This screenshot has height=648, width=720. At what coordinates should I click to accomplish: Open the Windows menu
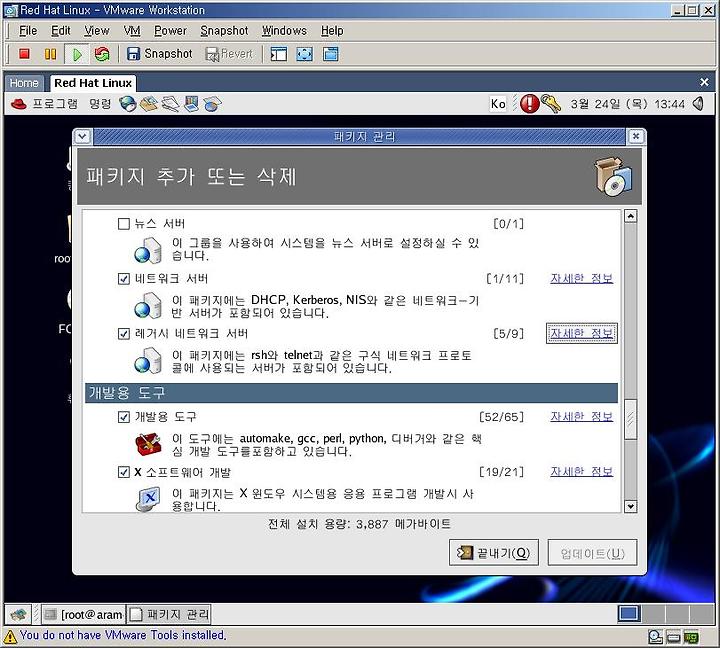(284, 31)
